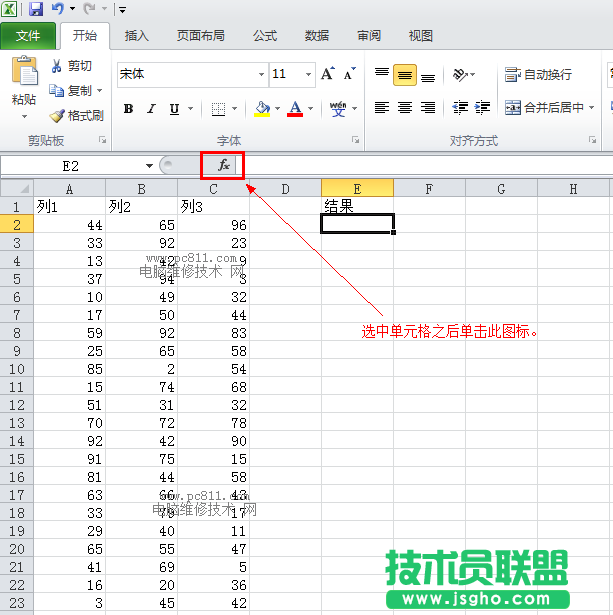Select row 10 header
The width and height of the screenshot is (613, 615).
click(x=17, y=369)
